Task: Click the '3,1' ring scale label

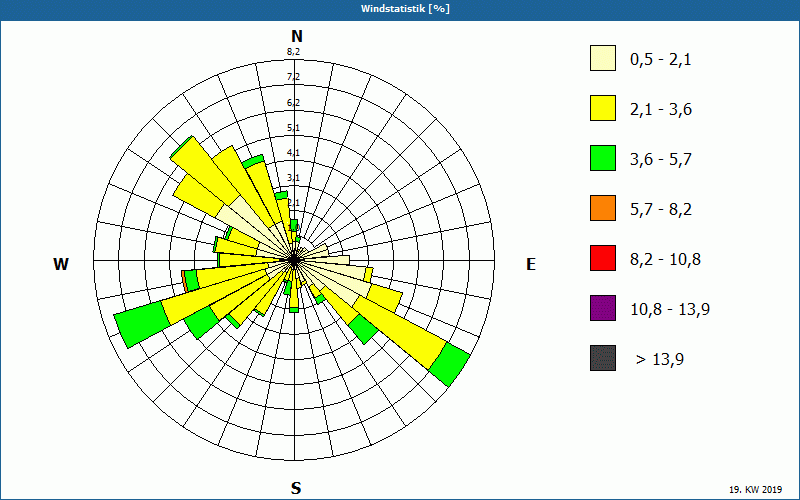Action: pyautogui.click(x=293, y=178)
